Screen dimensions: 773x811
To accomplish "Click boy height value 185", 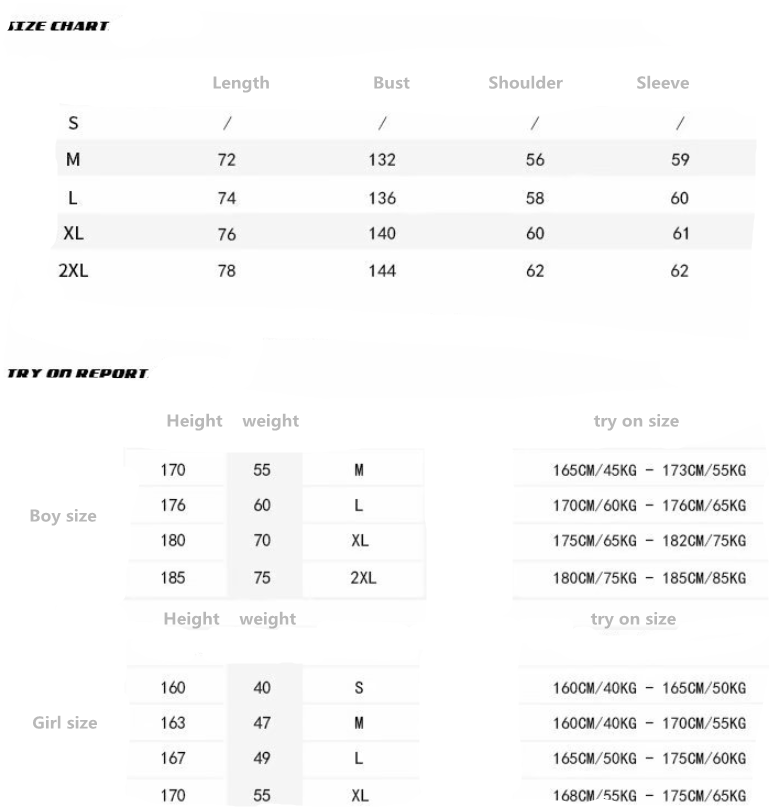I will click(173, 576).
